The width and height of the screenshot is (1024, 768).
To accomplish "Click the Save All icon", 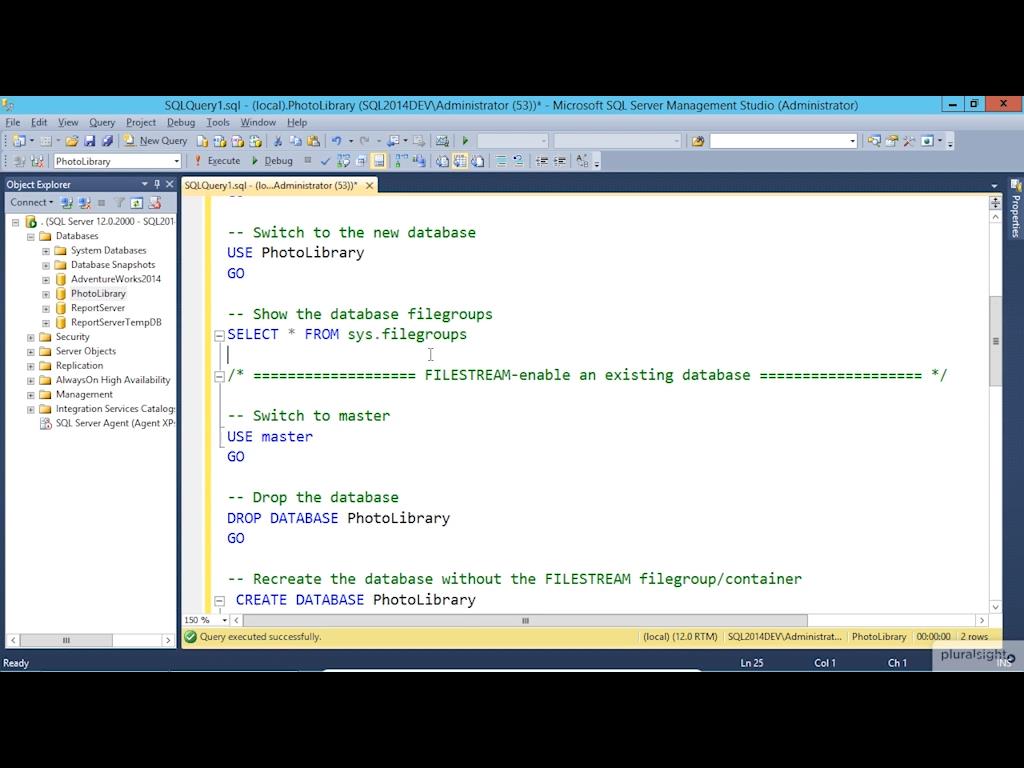I will coord(108,141).
